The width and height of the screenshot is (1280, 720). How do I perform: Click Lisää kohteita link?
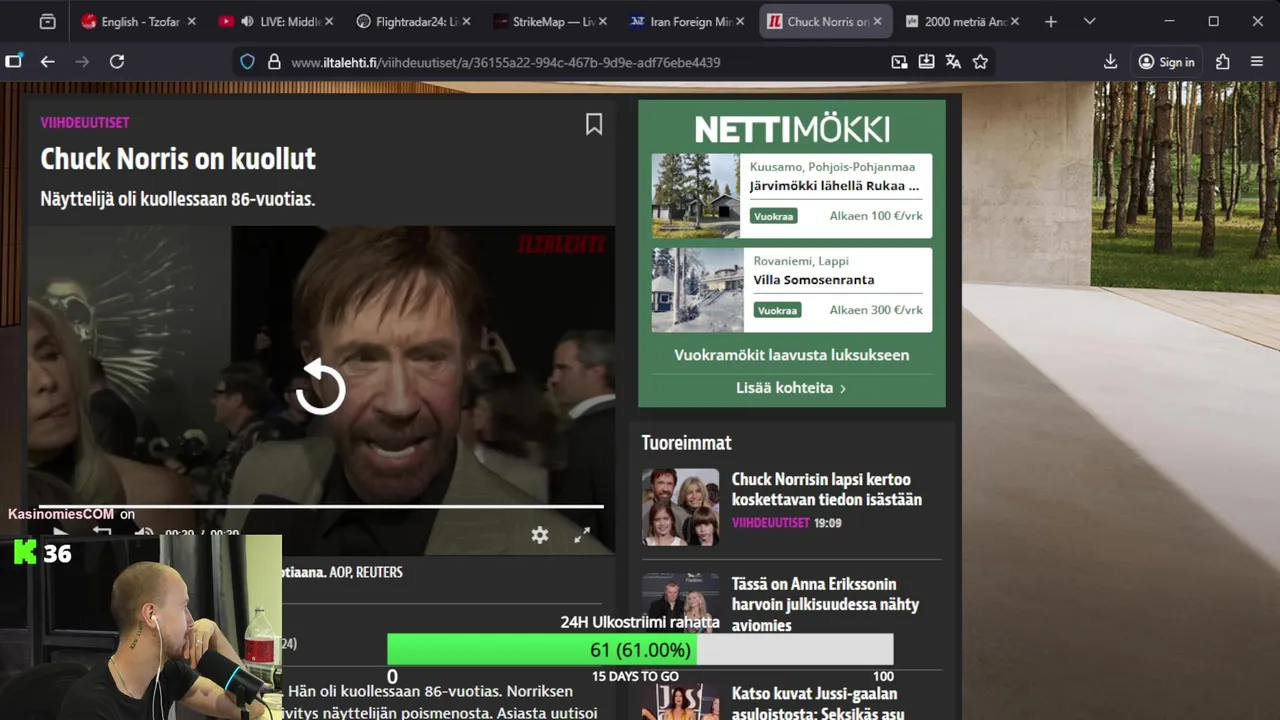pos(791,388)
